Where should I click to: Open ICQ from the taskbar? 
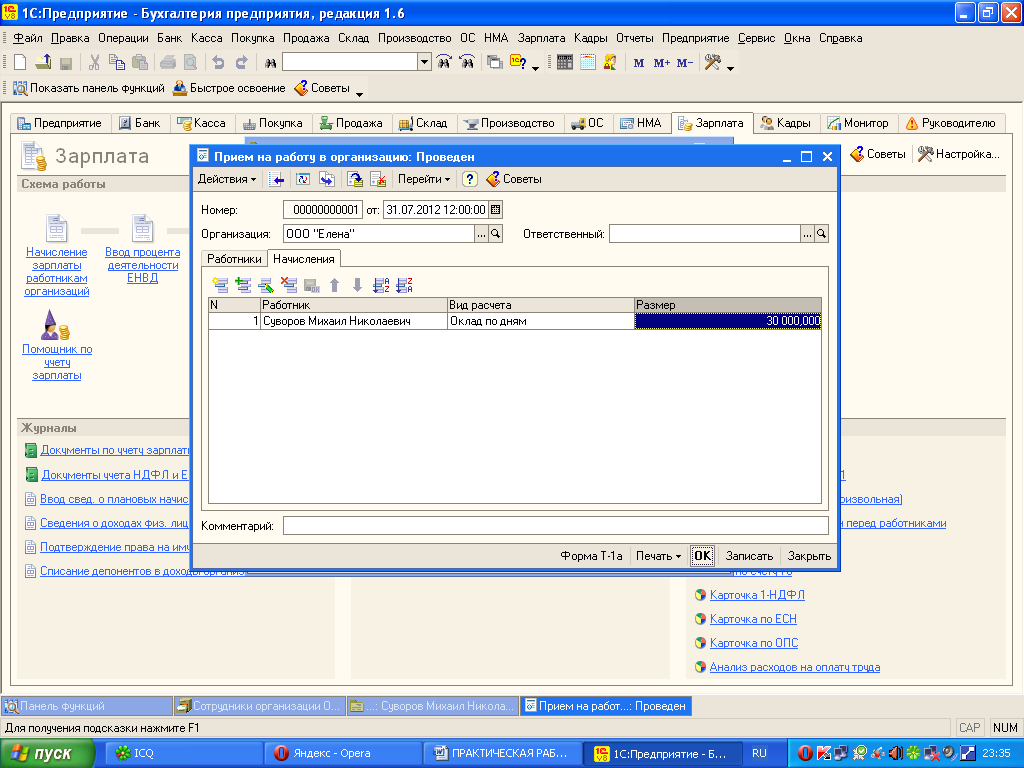tap(182, 754)
